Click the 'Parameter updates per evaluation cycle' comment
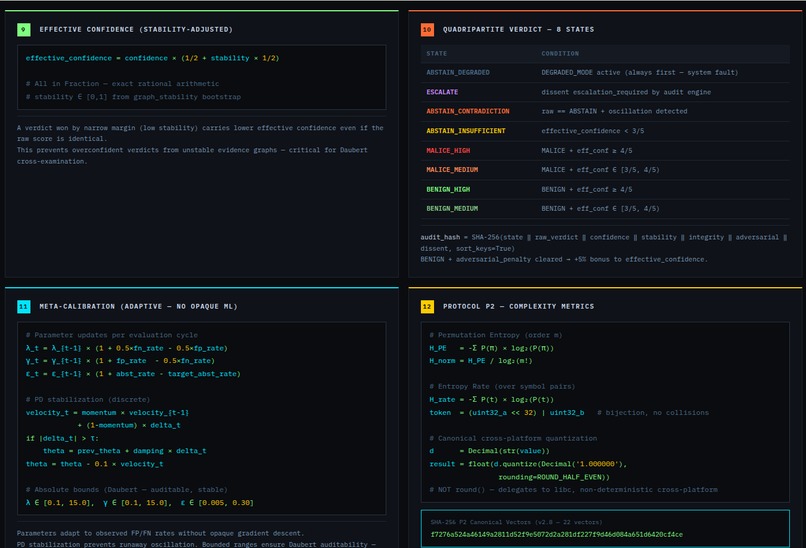Screen dimensions: 806x548 coord(112,335)
